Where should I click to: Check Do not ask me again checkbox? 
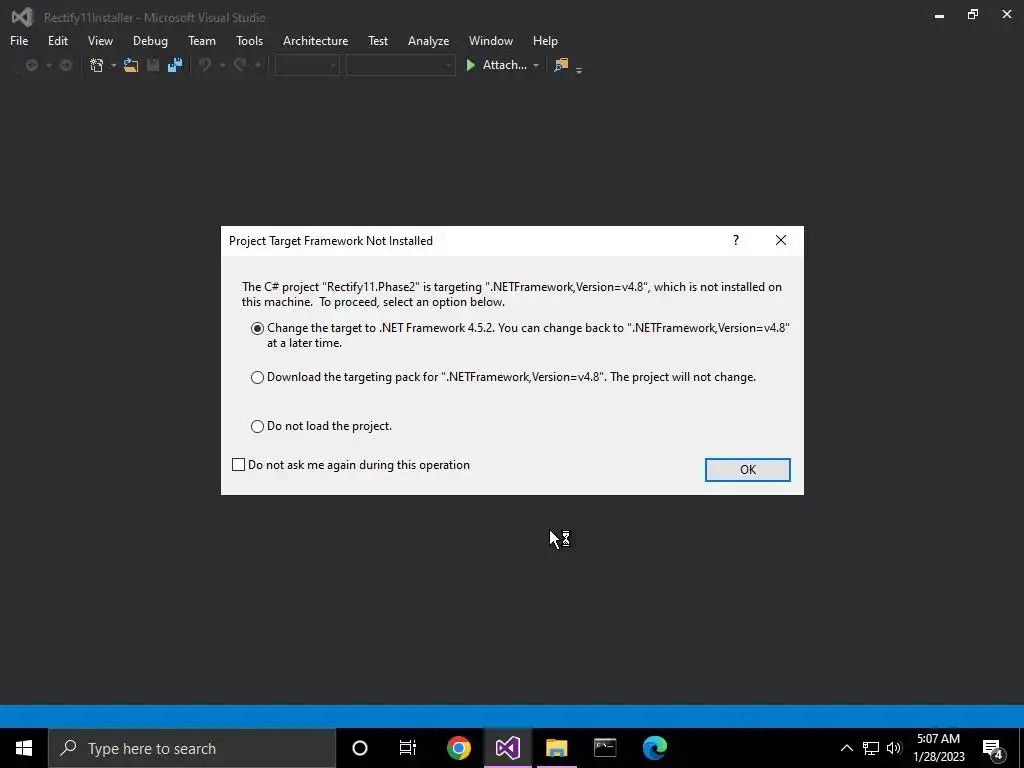238,464
